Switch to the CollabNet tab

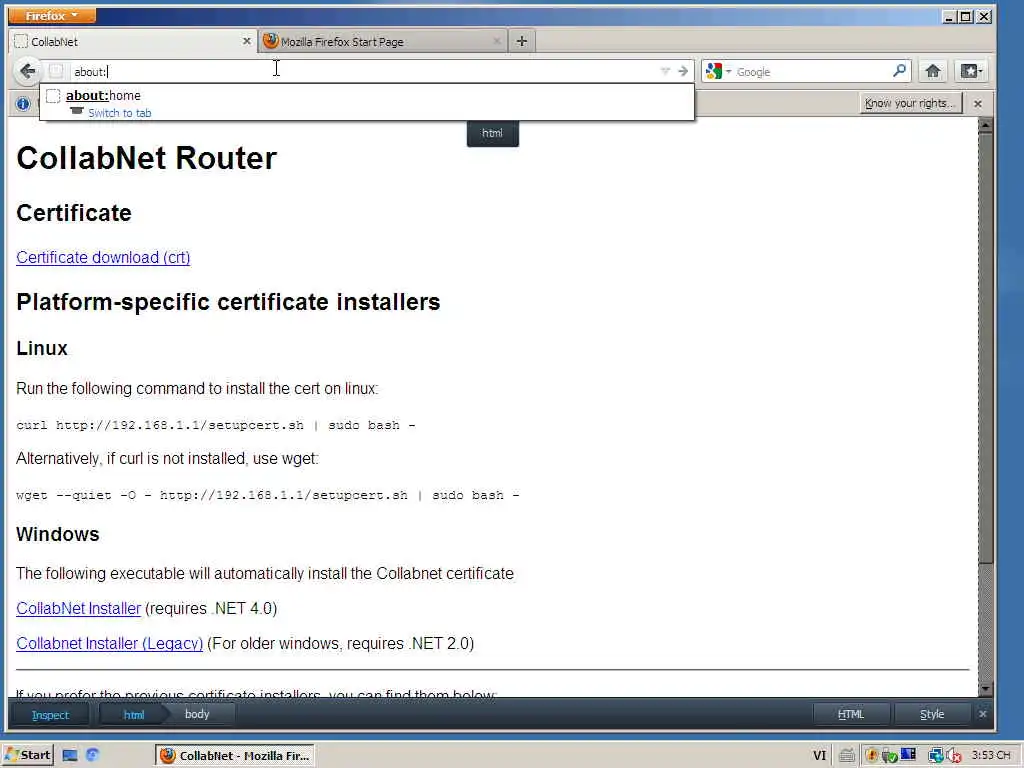[133, 41]
